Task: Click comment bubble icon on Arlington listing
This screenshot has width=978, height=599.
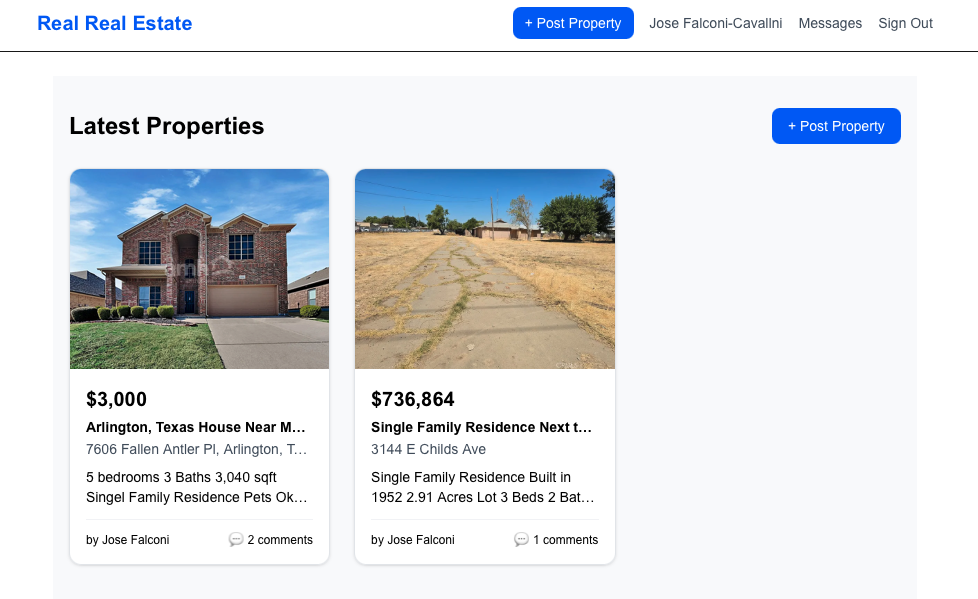Action: pos(236,540)
